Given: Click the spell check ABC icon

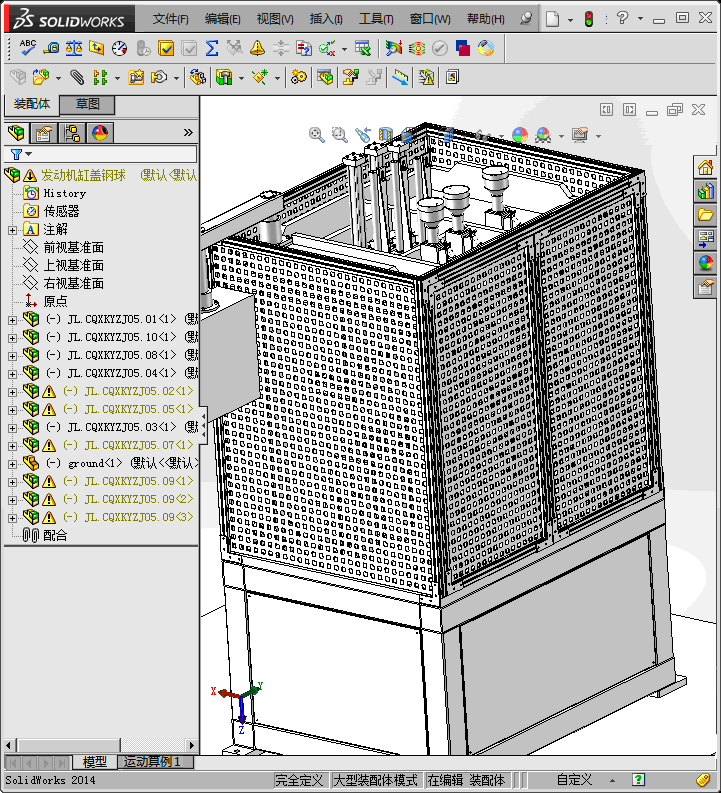Looking at the screenshot, I should coord(28,47).
